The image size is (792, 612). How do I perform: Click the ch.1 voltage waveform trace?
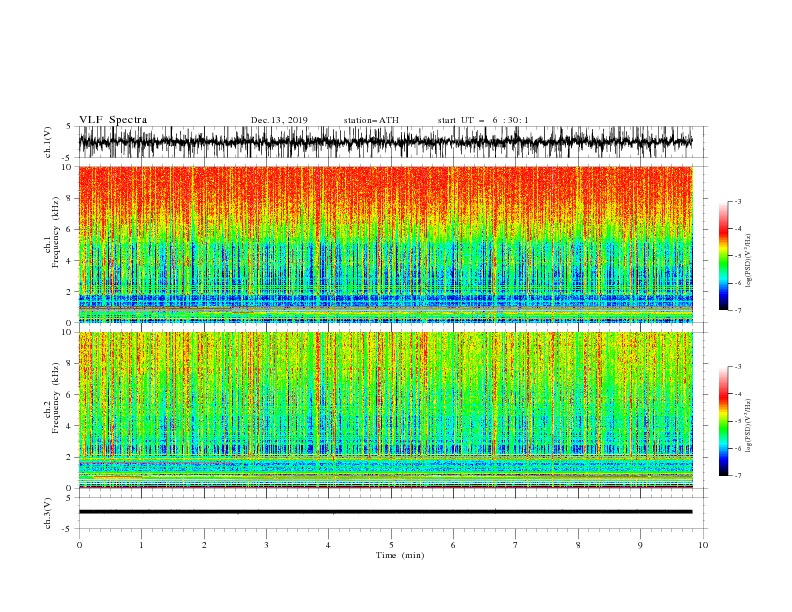(x=386, y=142)
